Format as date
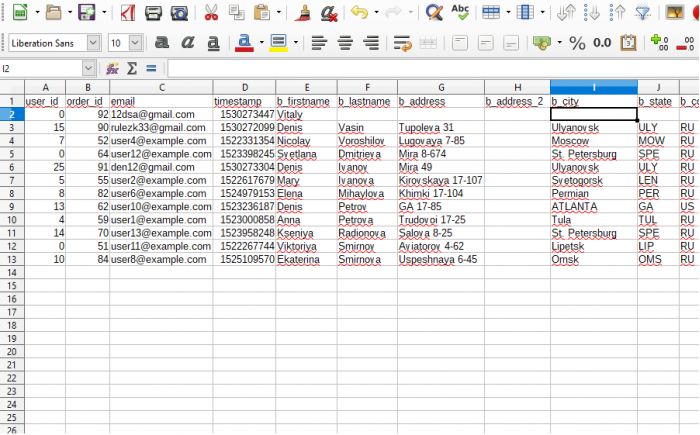700x435 pixels. pyautogui.click(x=628, y=43)
